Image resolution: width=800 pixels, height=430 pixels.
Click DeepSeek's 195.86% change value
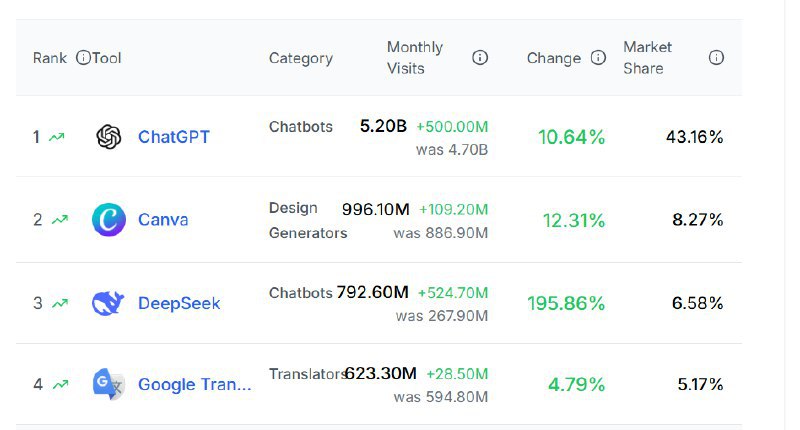(566, 303)
